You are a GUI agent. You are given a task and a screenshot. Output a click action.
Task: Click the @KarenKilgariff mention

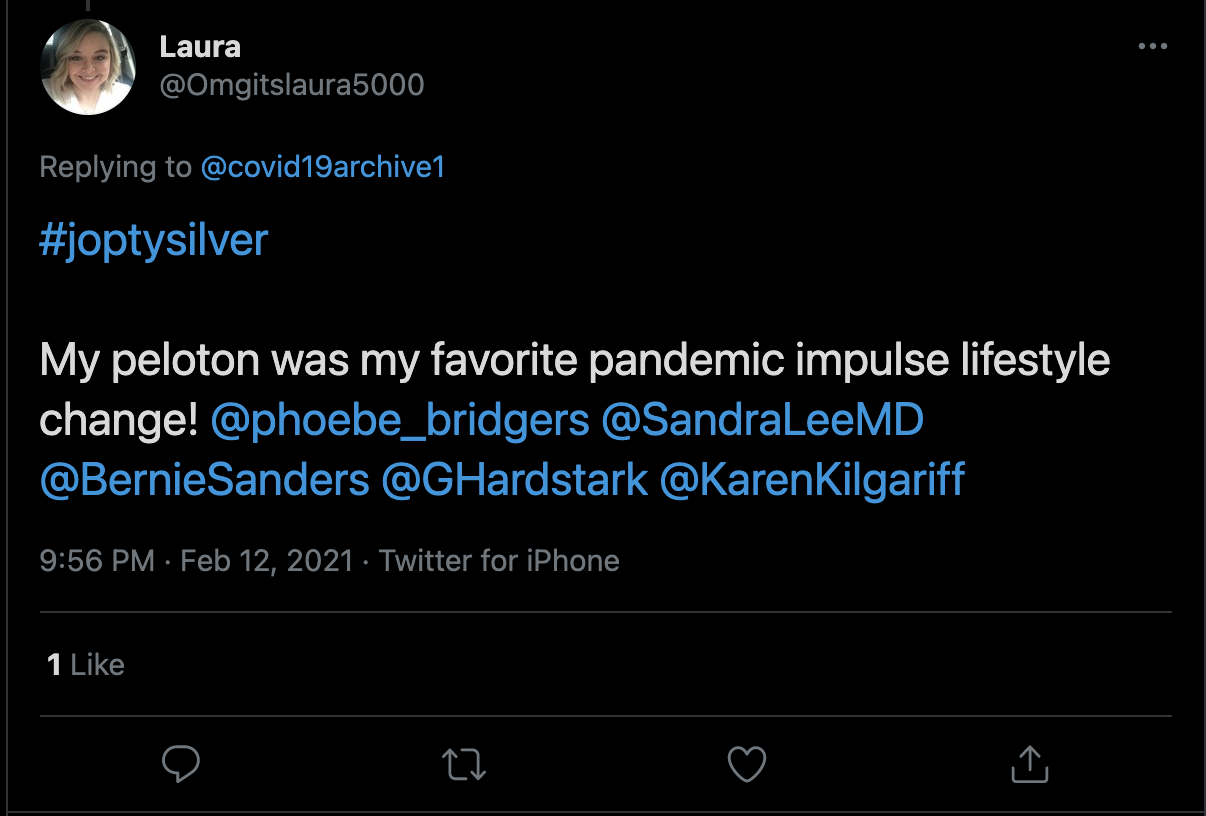point(812,480)
